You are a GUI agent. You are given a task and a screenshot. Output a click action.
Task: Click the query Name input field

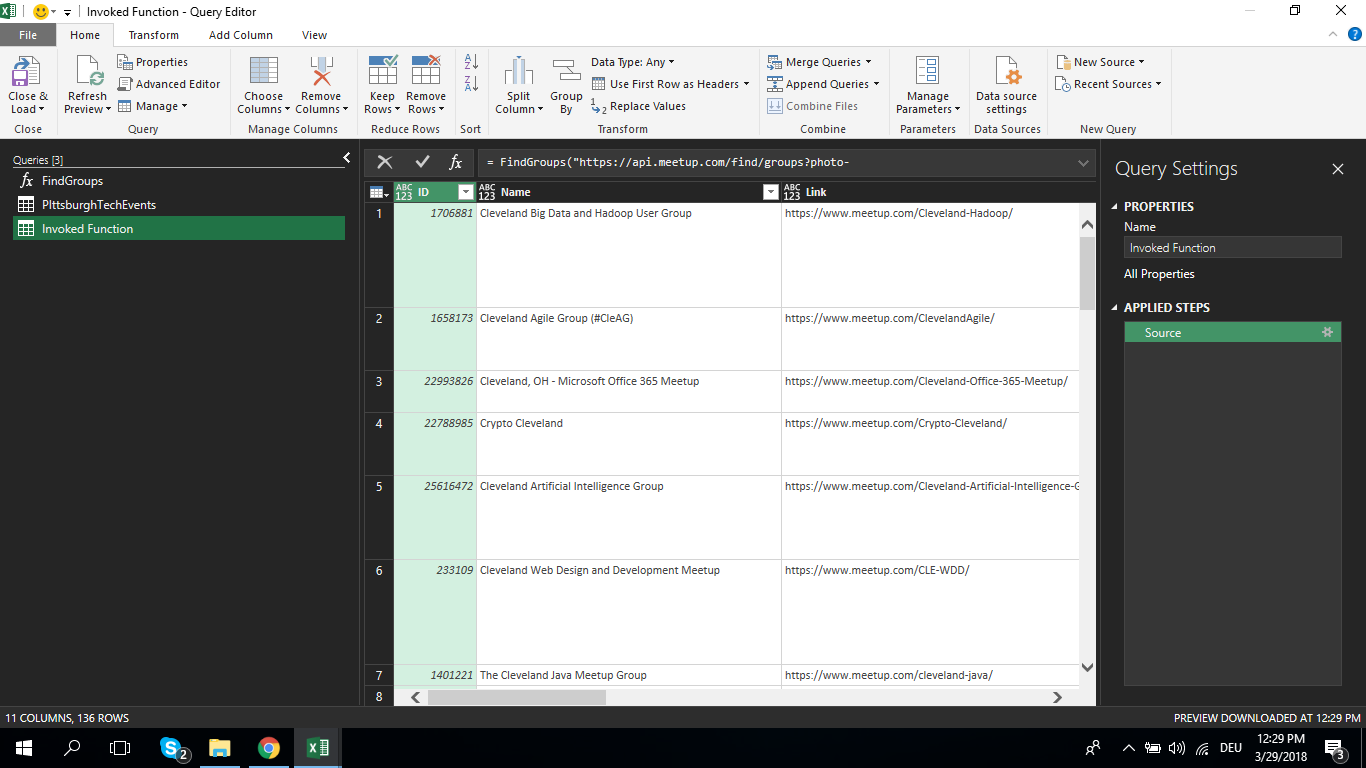[x=1232, y=248]
